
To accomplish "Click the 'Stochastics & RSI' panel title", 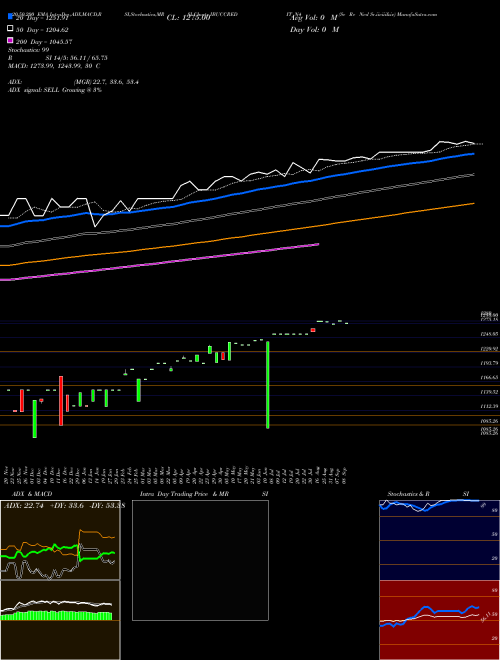I will [428, 494].
